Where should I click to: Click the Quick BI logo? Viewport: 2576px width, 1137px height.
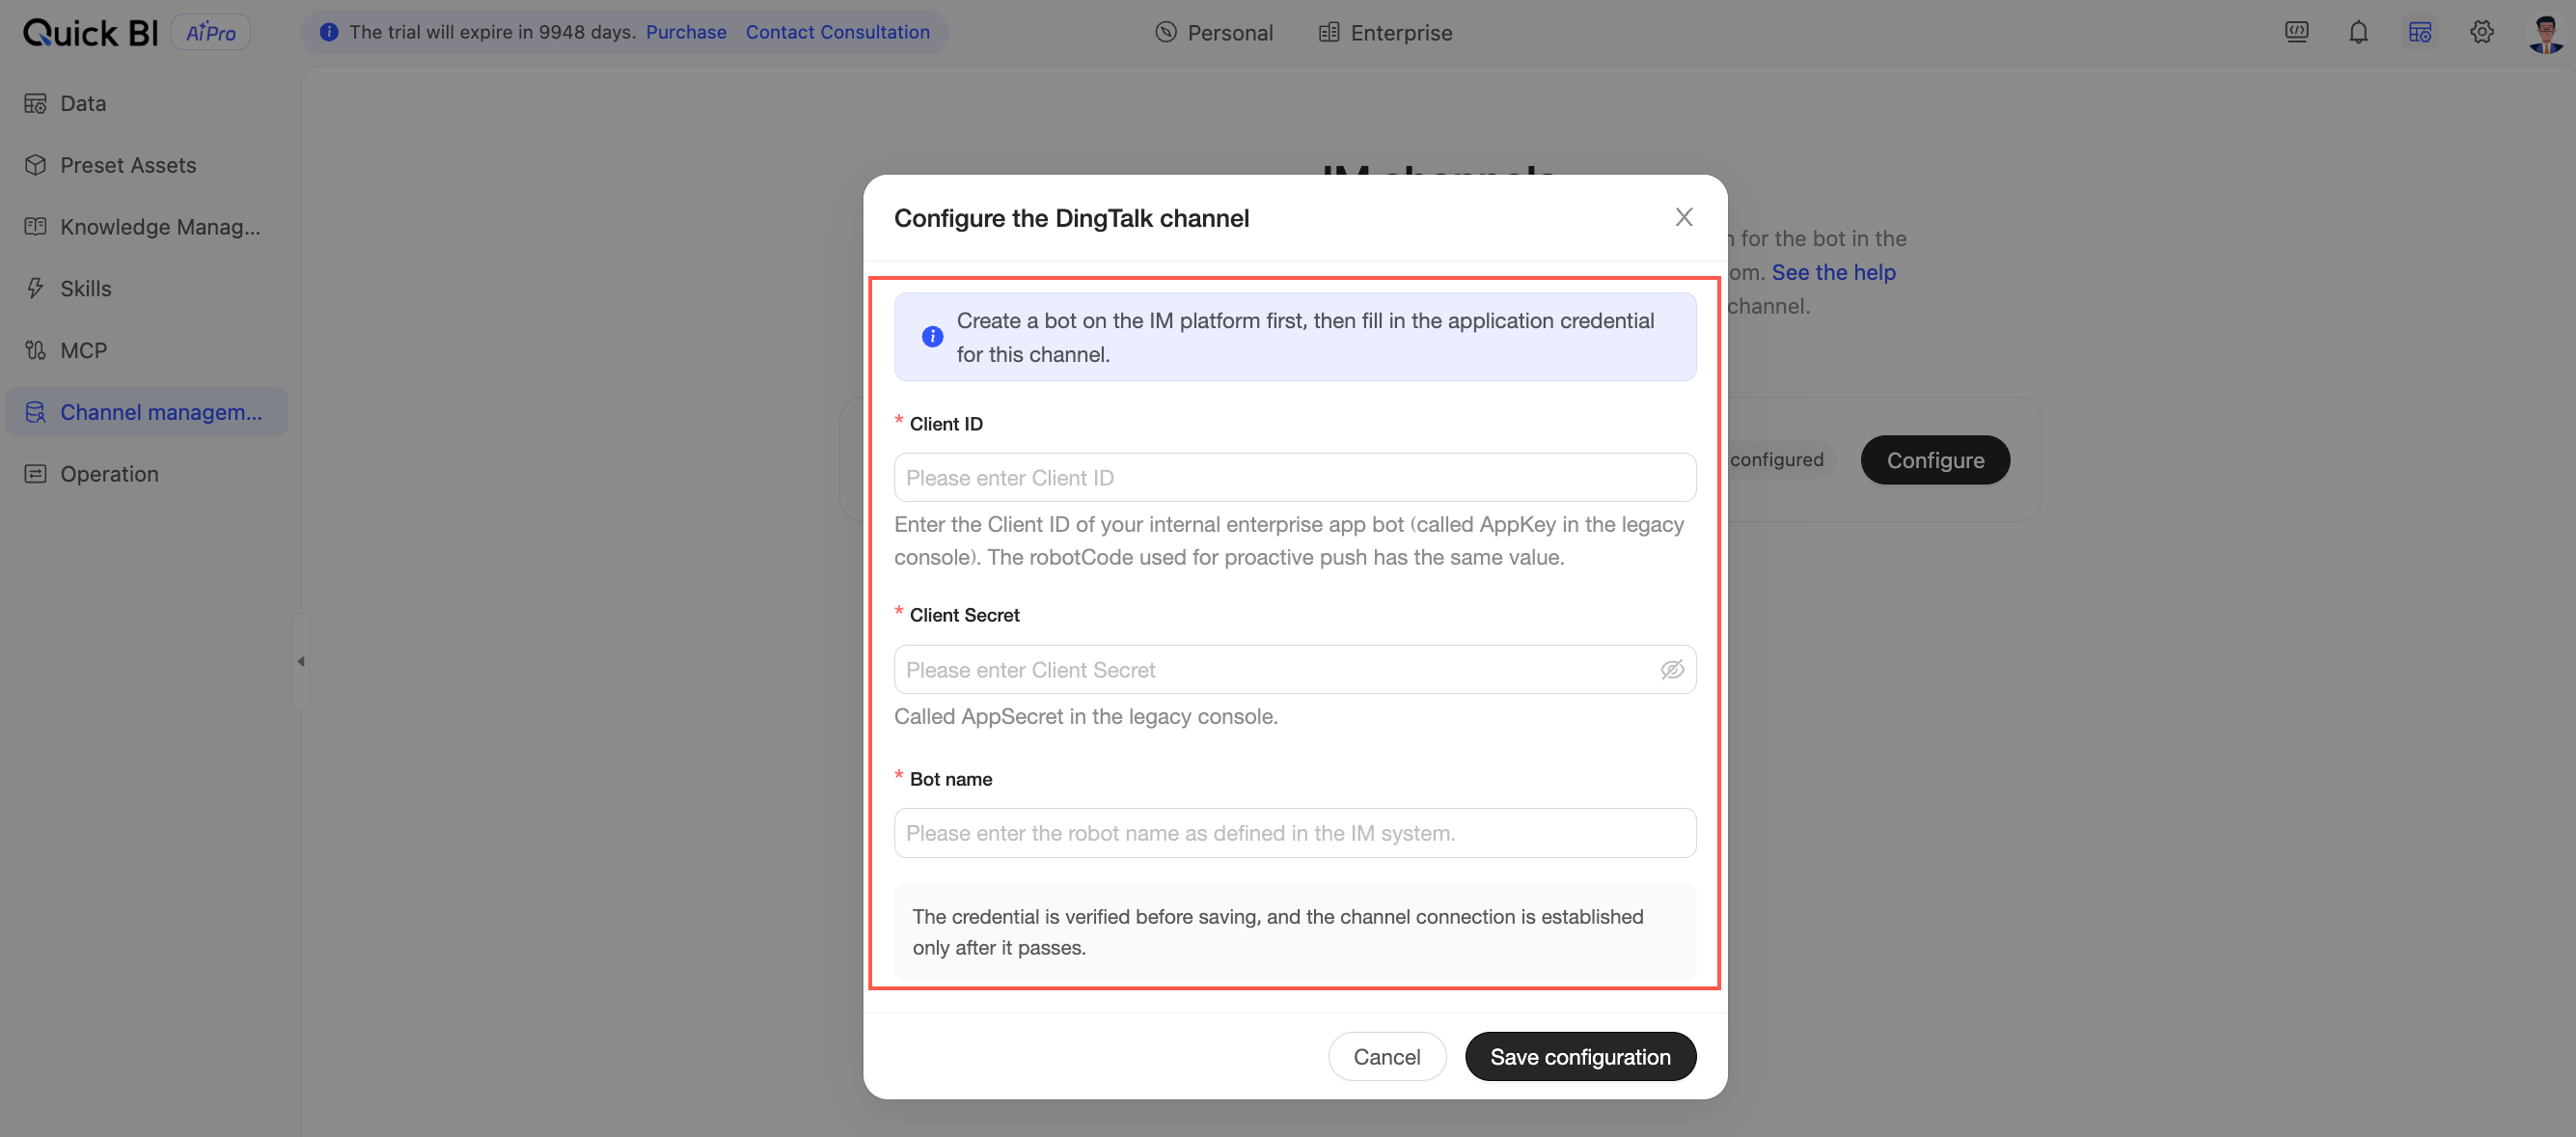click(x=90, y=32)
